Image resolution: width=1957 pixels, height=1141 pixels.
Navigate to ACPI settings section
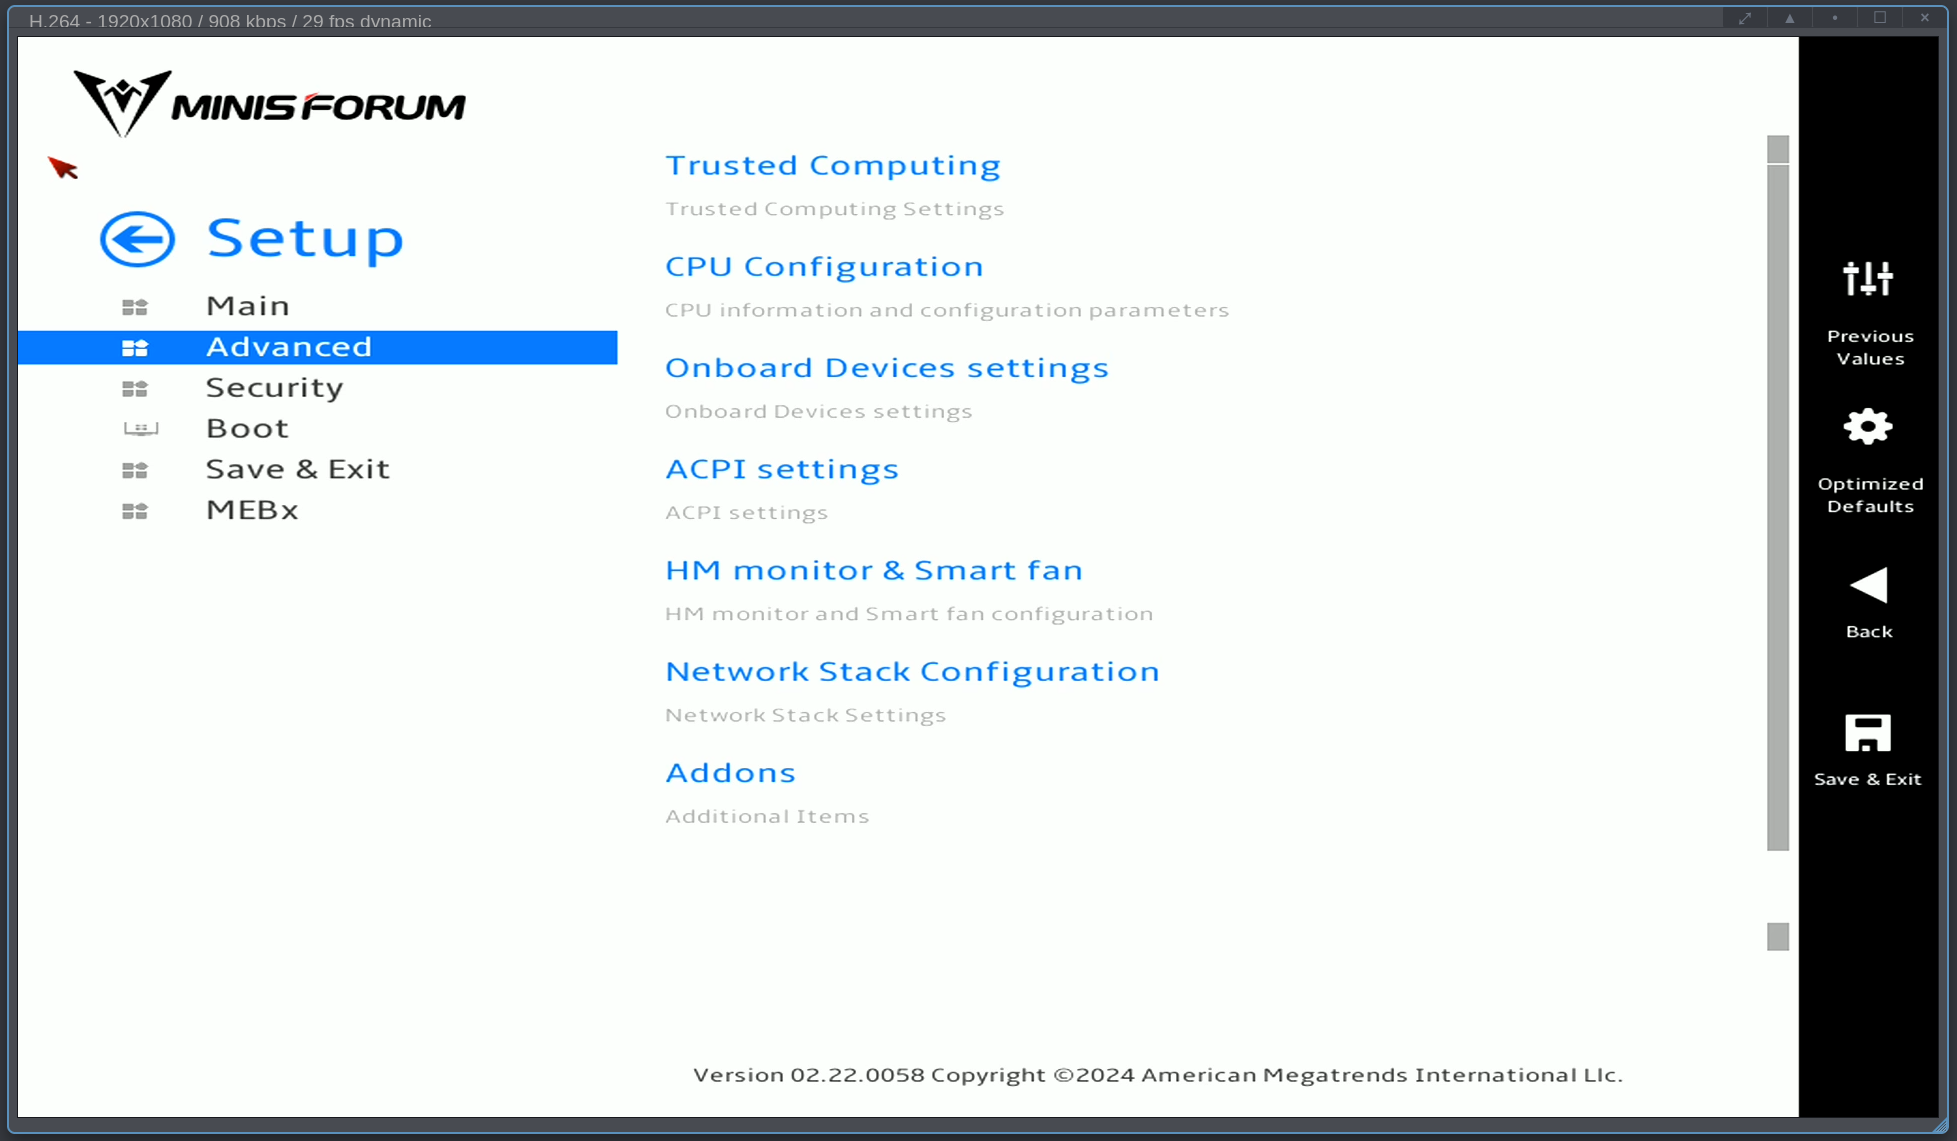pyautogui.click(x=782, y=469)
